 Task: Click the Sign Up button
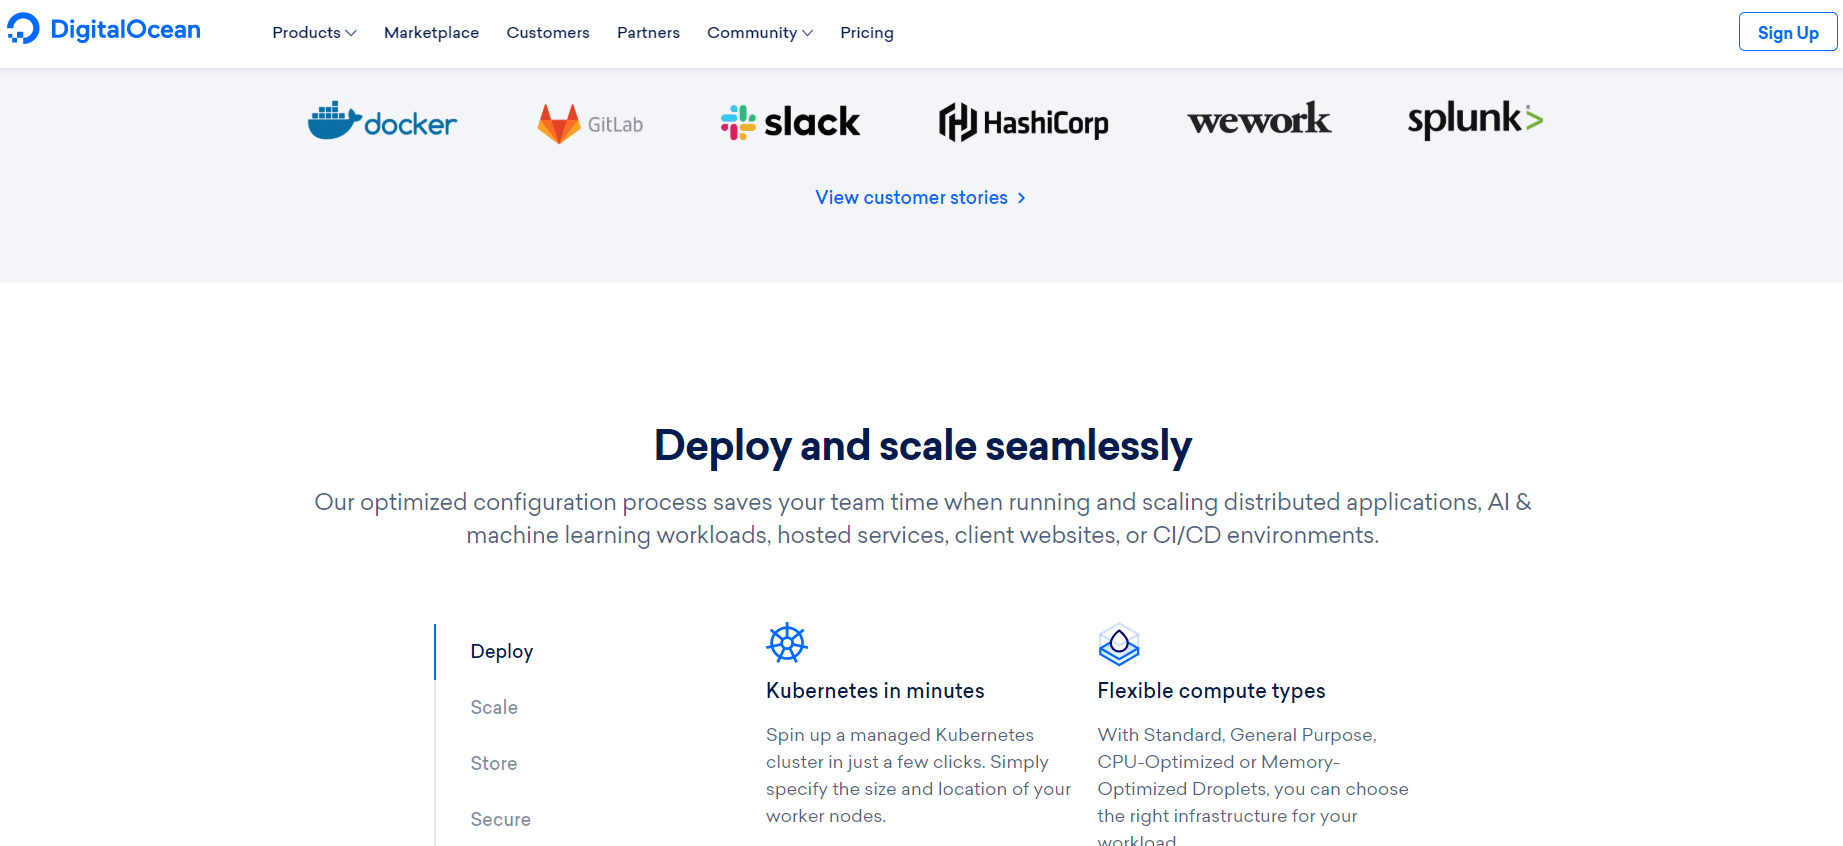(1788, 32)
